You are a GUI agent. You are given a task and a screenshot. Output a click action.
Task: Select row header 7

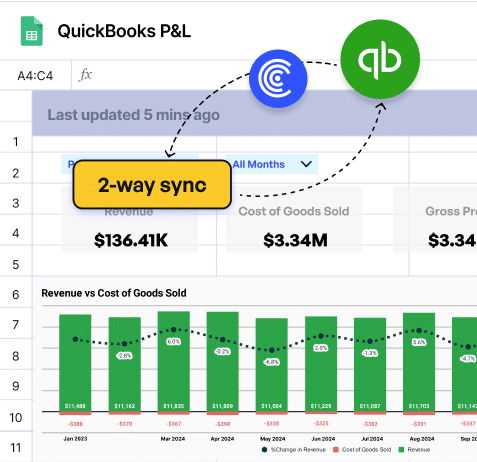pyautogui.click(x=16, y=325)
